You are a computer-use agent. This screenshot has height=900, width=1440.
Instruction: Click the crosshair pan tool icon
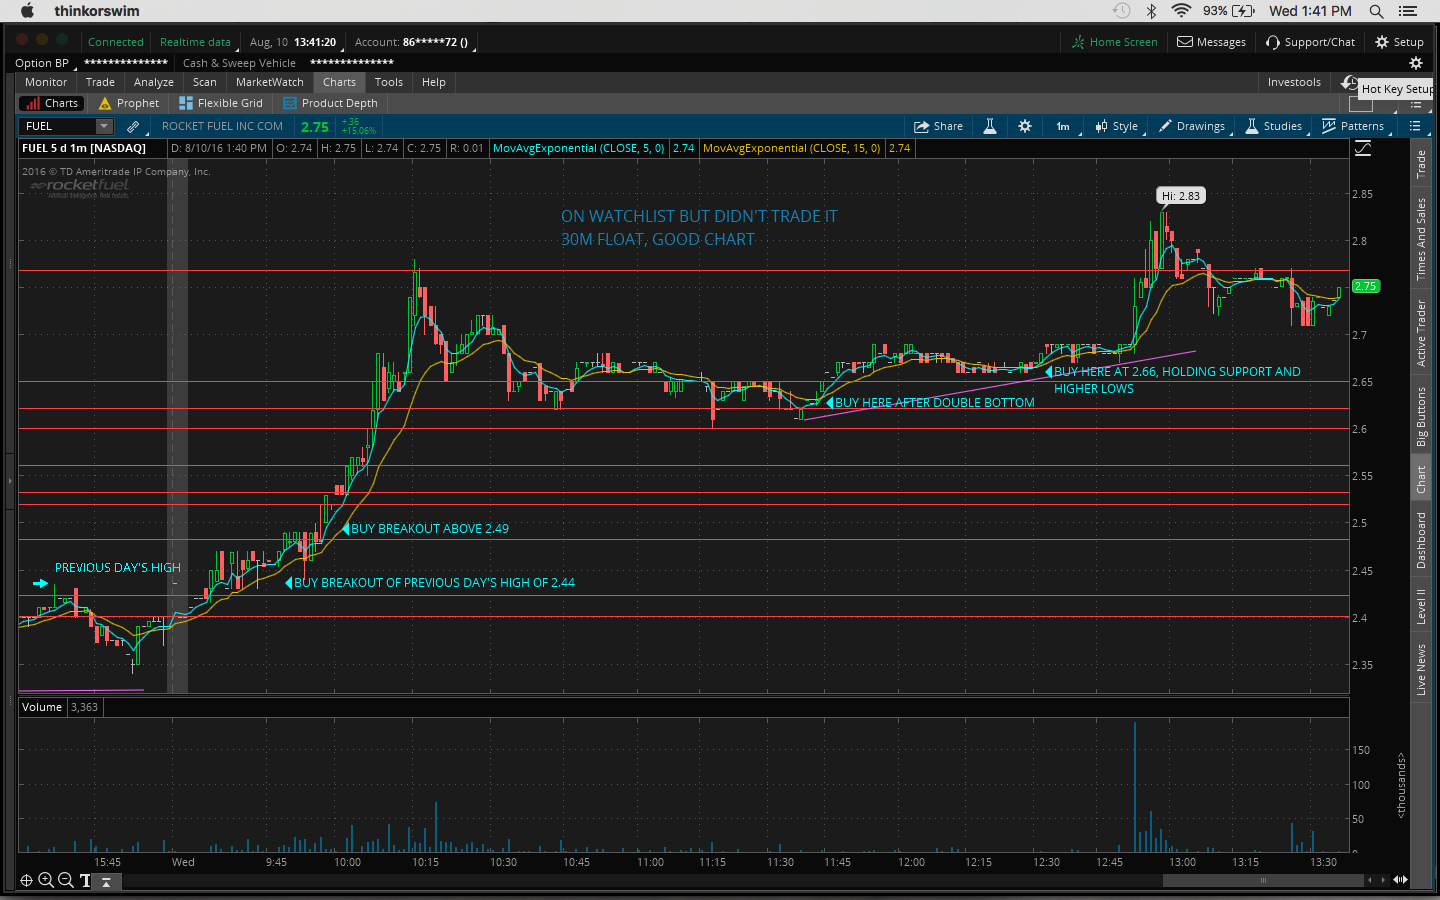(x=26, y=880)
